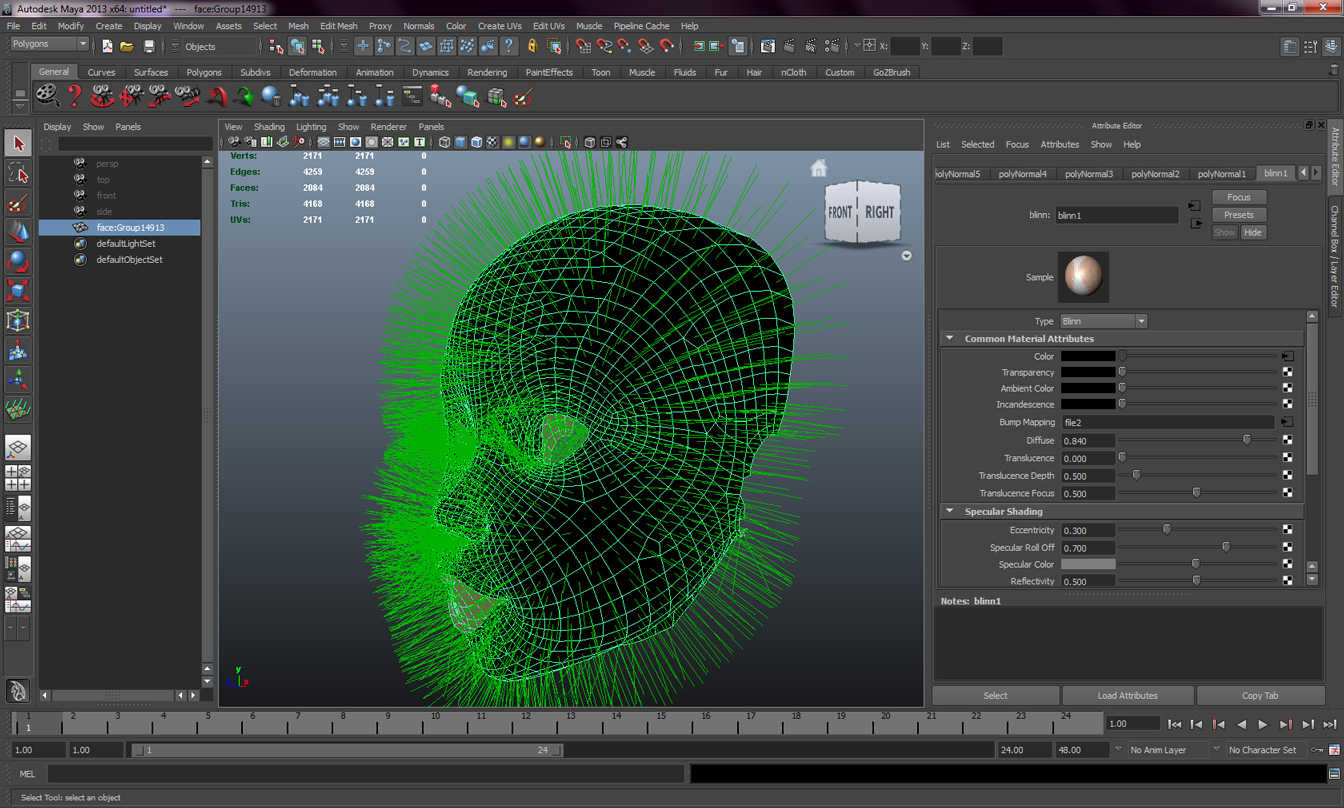The width and height of the screenshot is (1344, 808).
Task: Click the Open Scene folder icon
Action: click(x=127, y=46)
